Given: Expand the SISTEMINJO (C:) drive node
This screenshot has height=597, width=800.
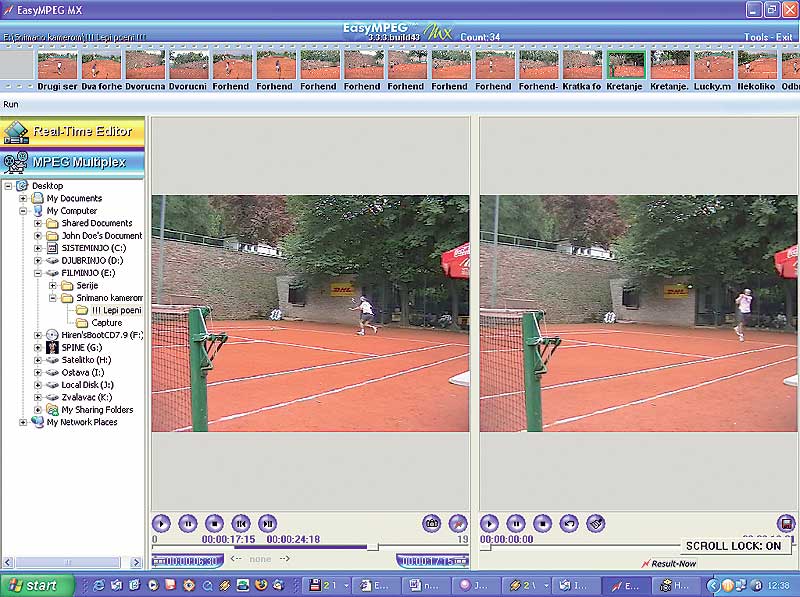Looking at the screenshot, I should (x=38, y=248).
